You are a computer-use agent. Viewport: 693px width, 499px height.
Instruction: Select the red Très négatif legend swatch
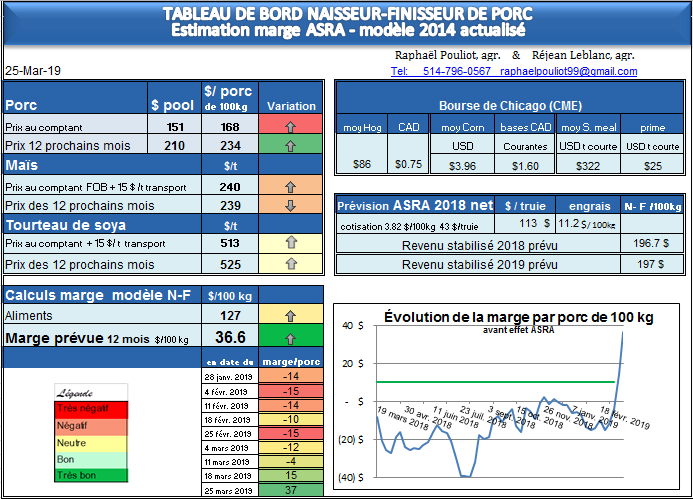tap(90, 407)
